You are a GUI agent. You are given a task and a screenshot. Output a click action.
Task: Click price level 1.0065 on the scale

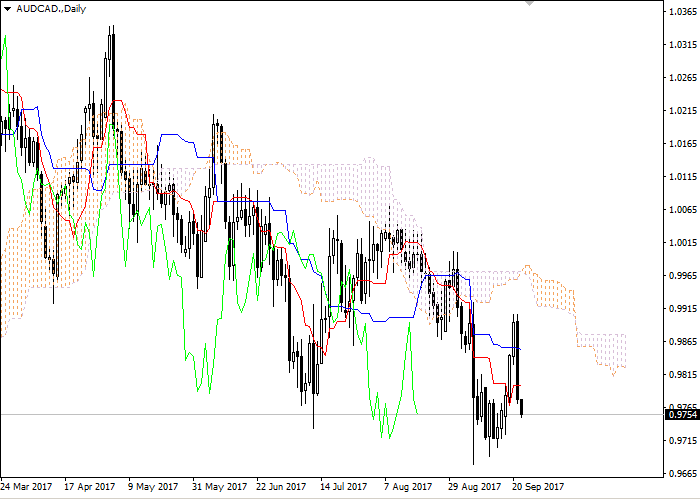coord(683,210)
